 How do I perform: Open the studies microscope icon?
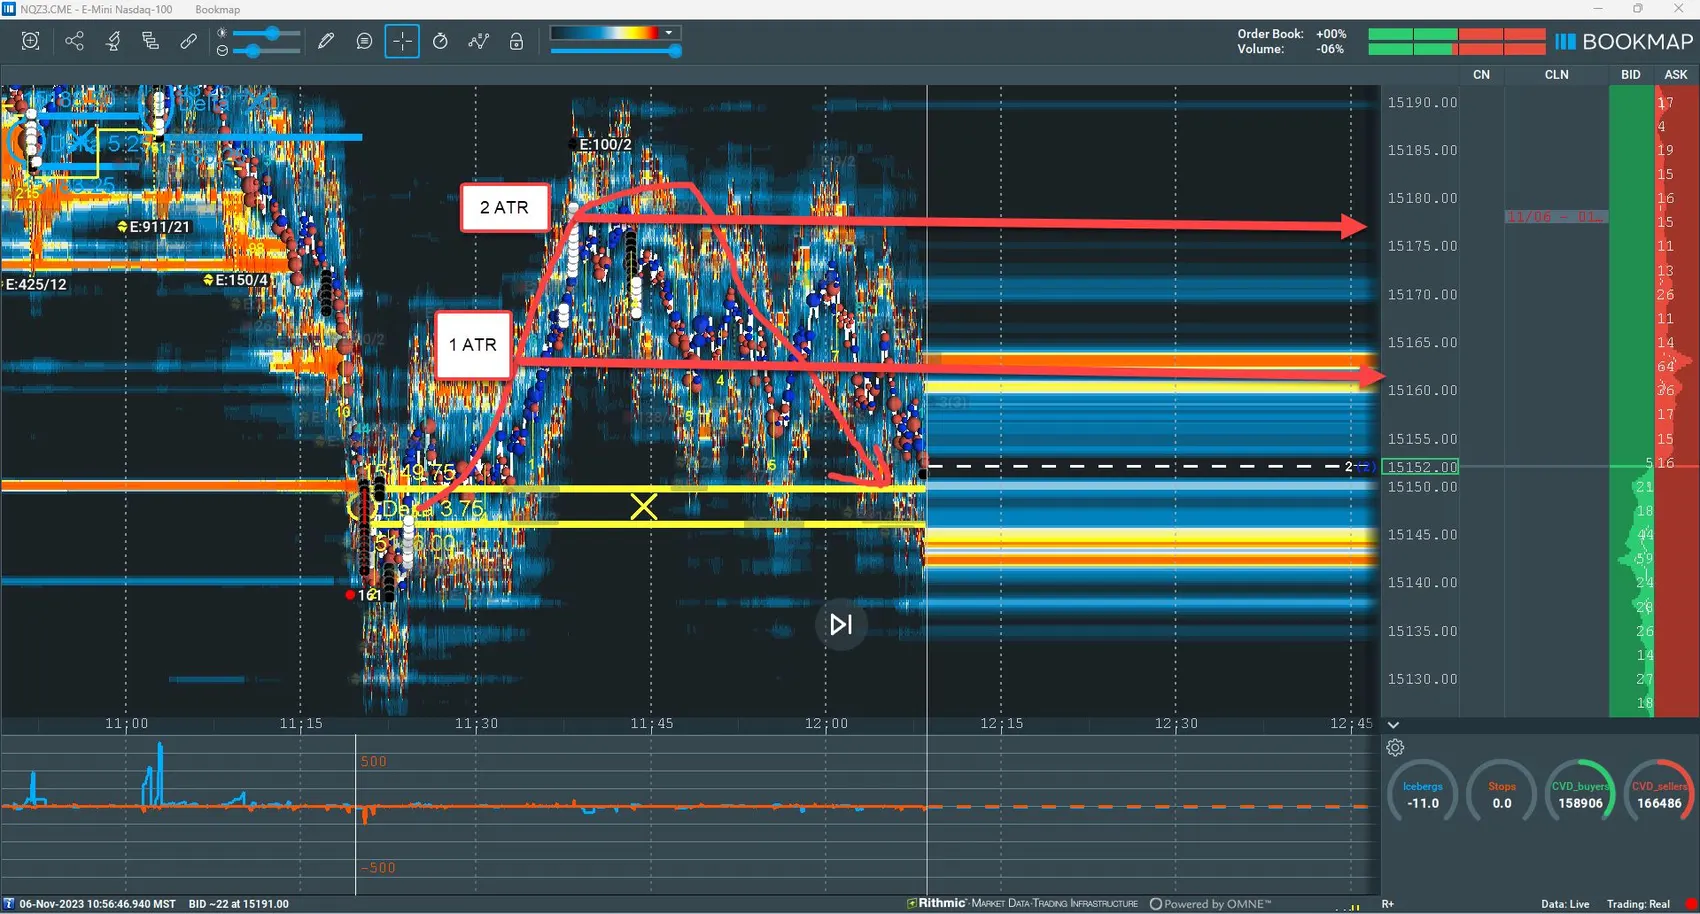tap(113, 41)
